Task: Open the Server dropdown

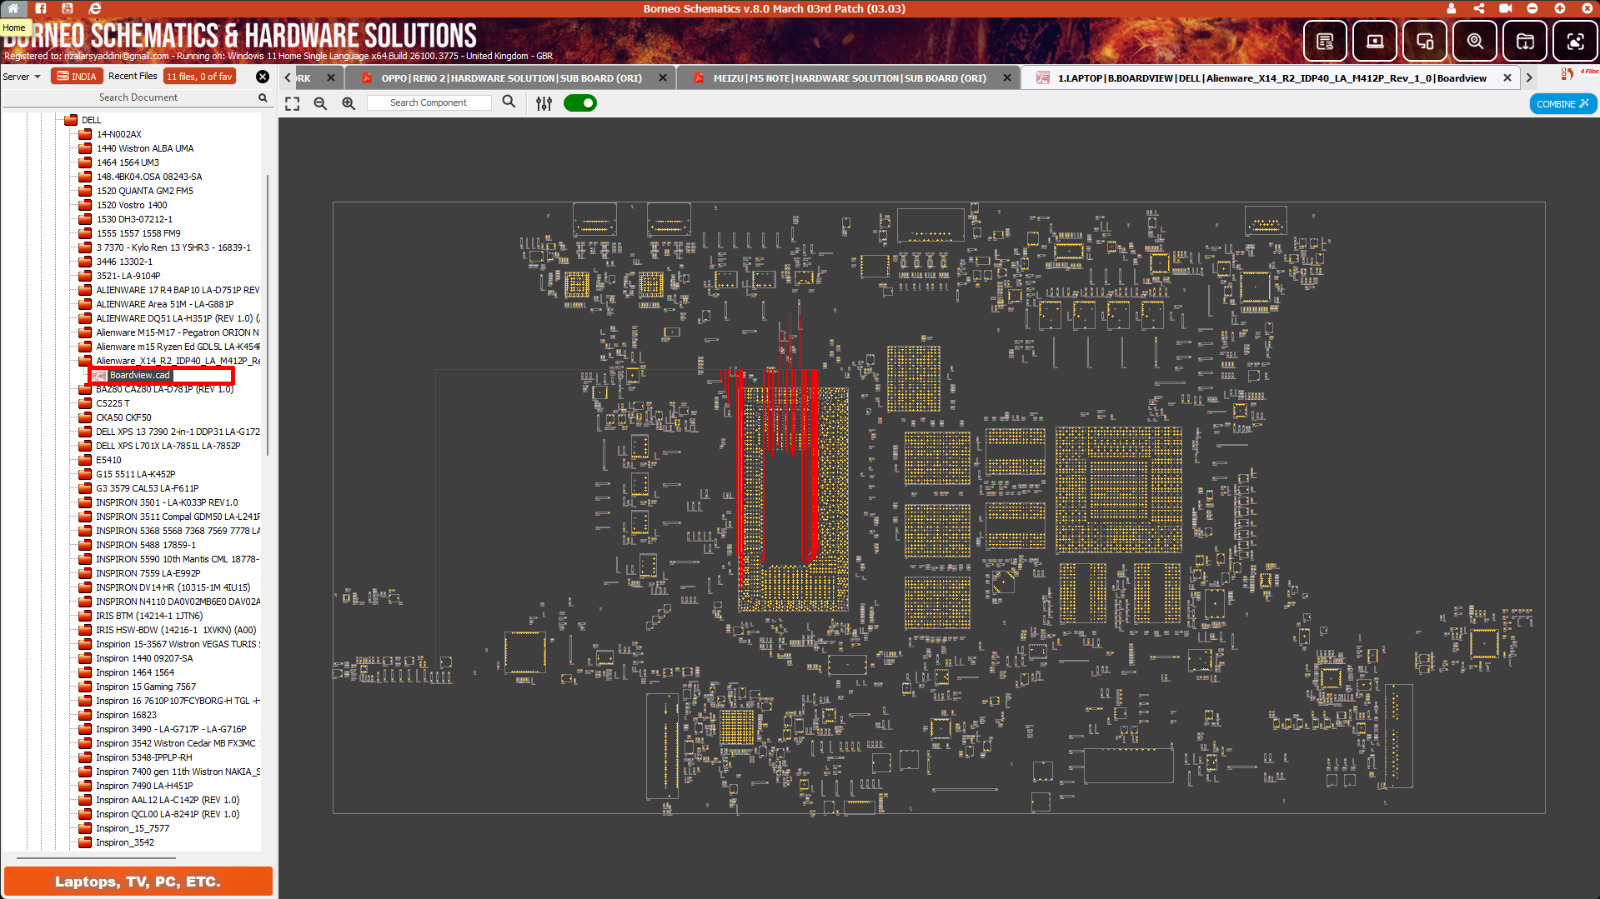Action: point(21,76)
